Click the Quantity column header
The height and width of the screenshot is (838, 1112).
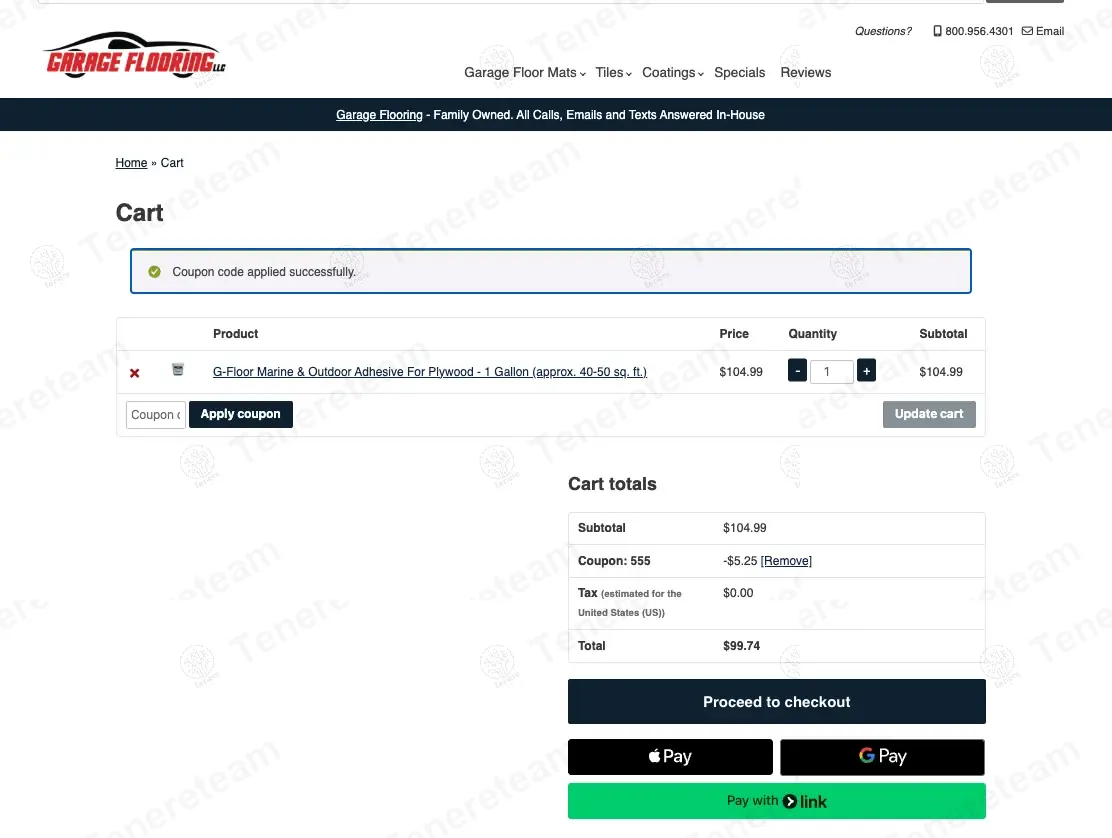(x=813, y=334)
